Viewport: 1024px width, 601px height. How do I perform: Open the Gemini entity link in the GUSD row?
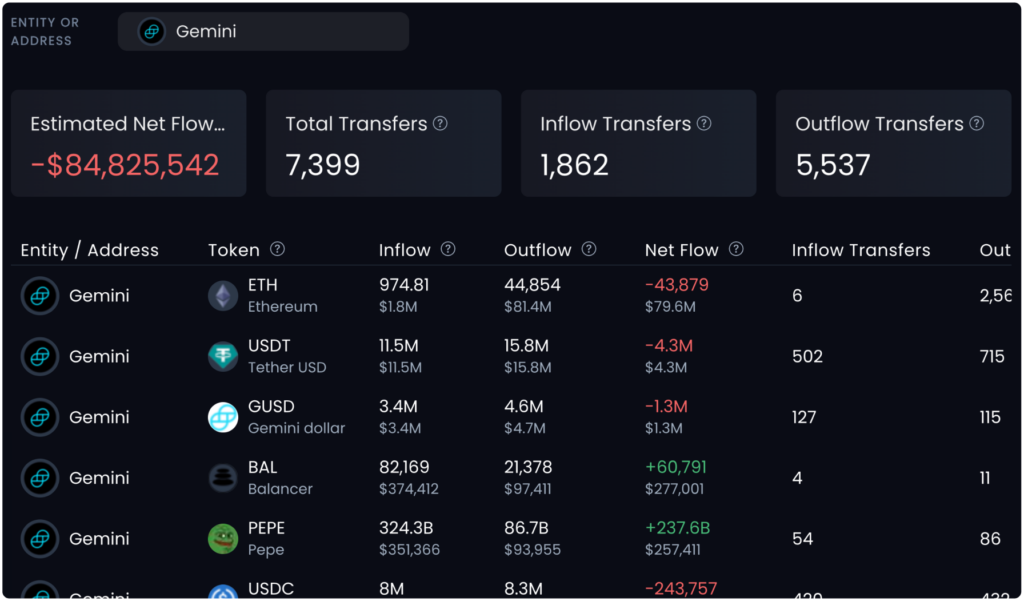pyautogui.click(x=99, y=417)
